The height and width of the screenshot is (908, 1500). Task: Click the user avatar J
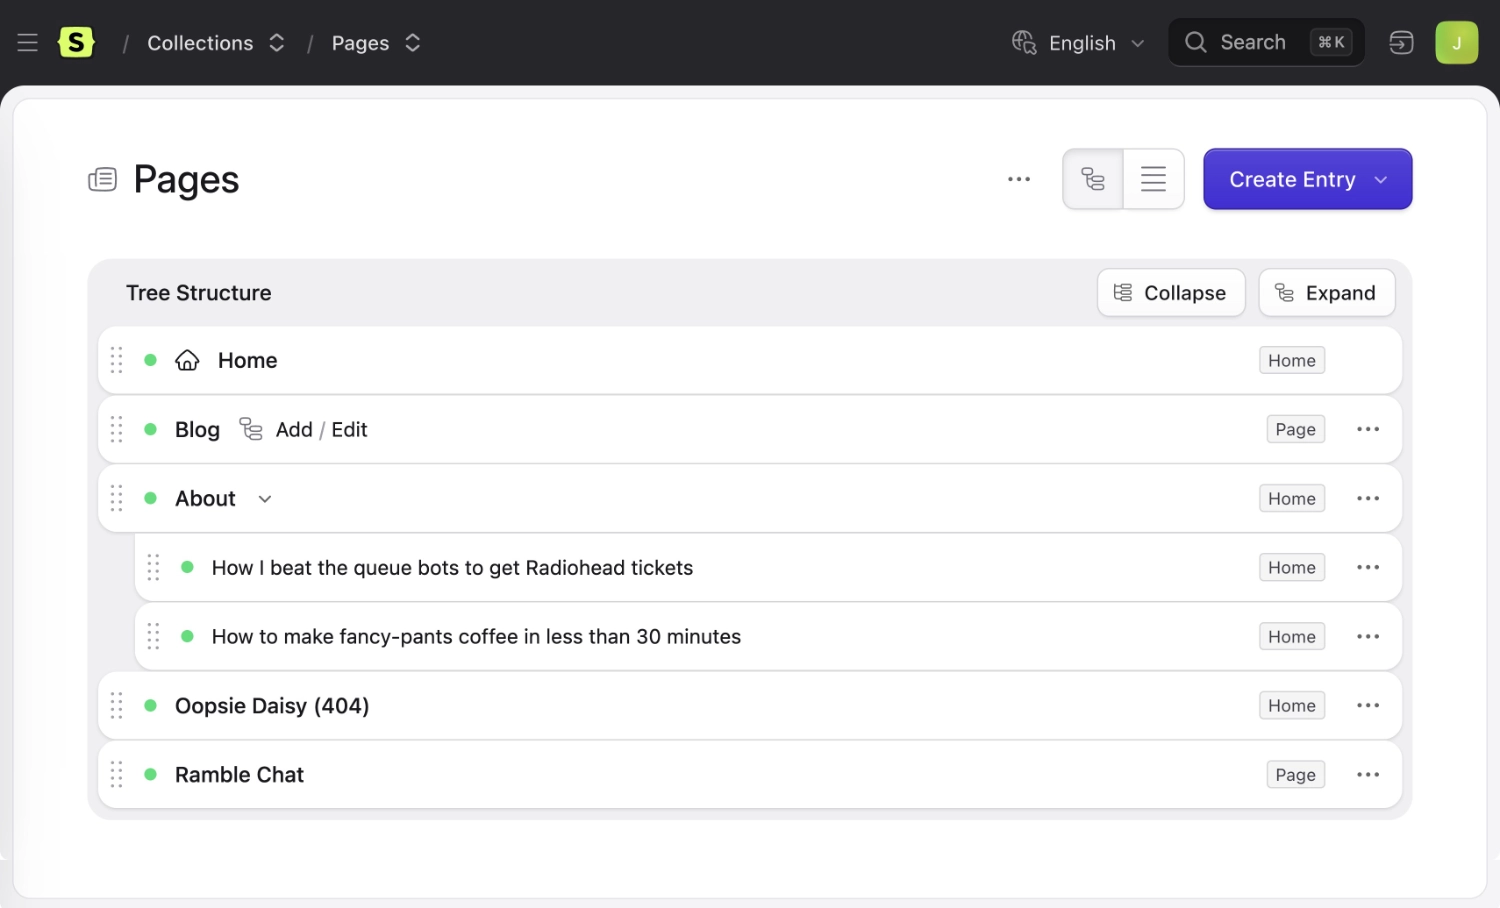tap(1456, 43)
